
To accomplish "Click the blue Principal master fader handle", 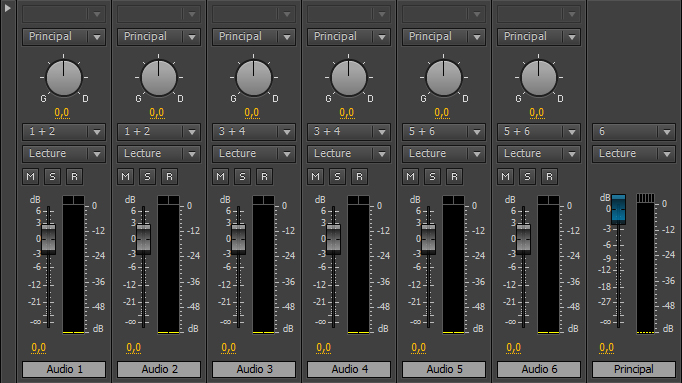I will click(x=618, y=209).
